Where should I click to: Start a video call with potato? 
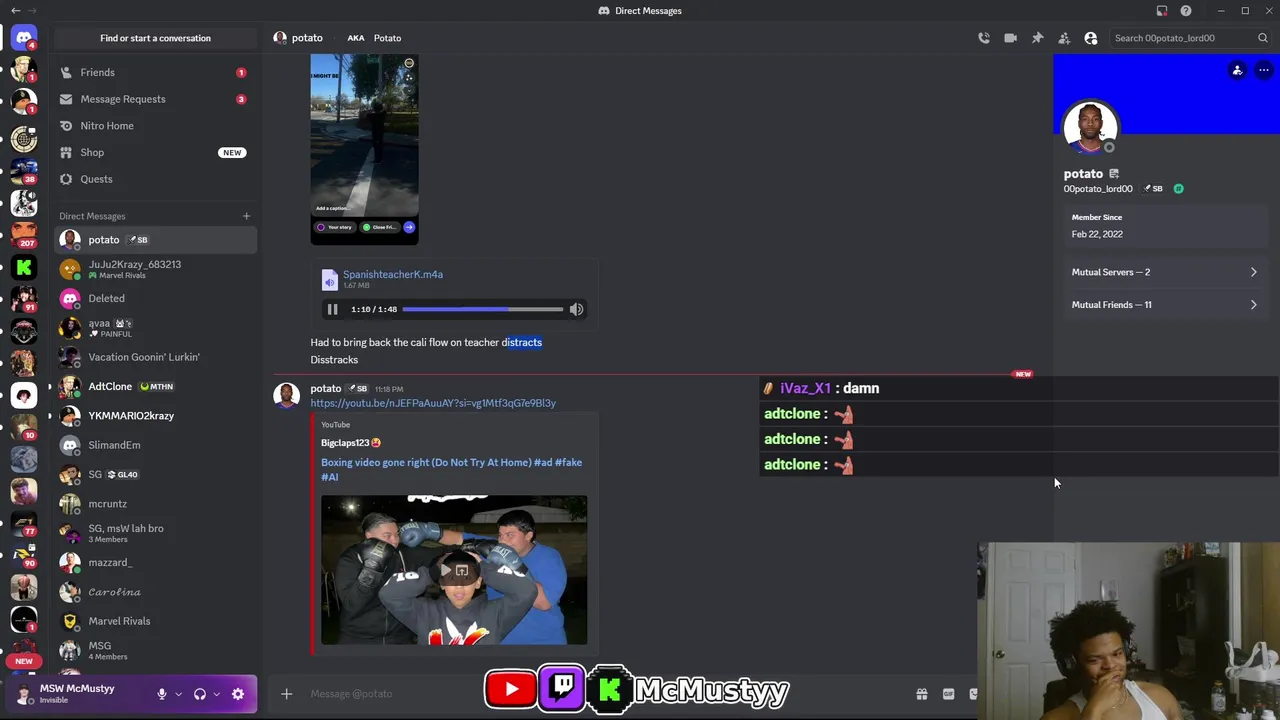tap(1010, 38)
